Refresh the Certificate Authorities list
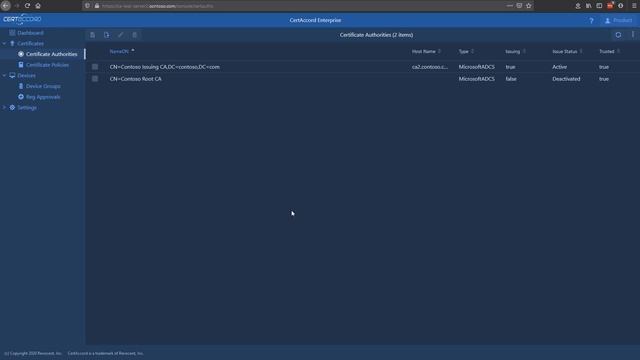This screenshot has width=640, height=360. [618, 35]
